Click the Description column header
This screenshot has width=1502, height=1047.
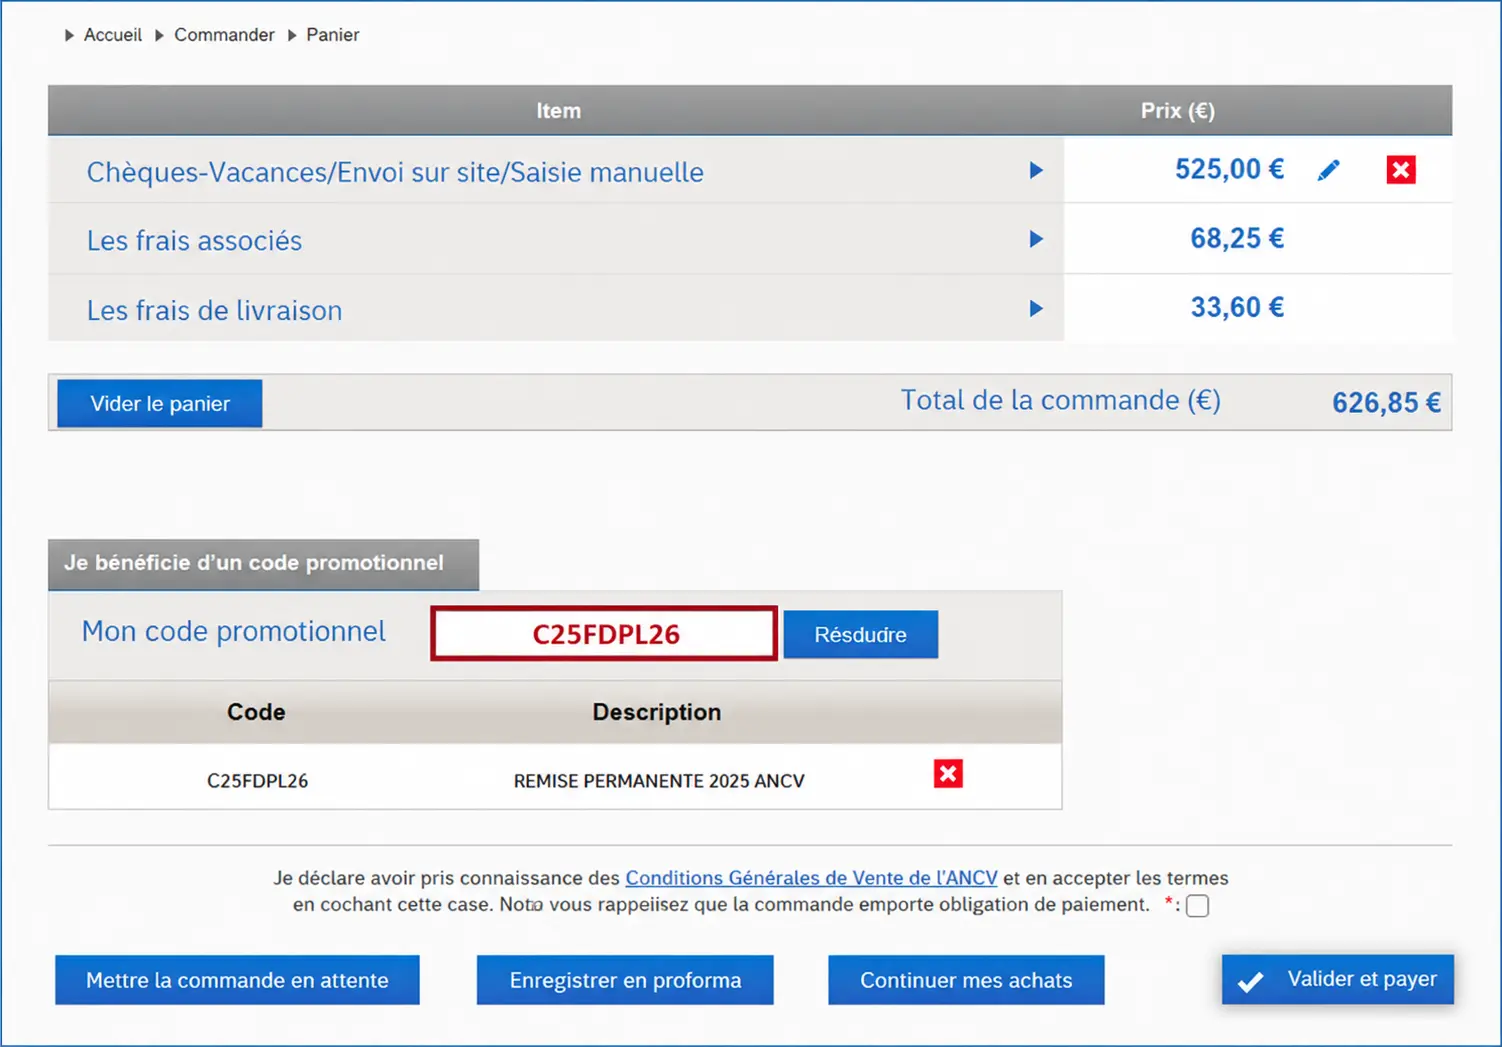(x=657, y=712)
